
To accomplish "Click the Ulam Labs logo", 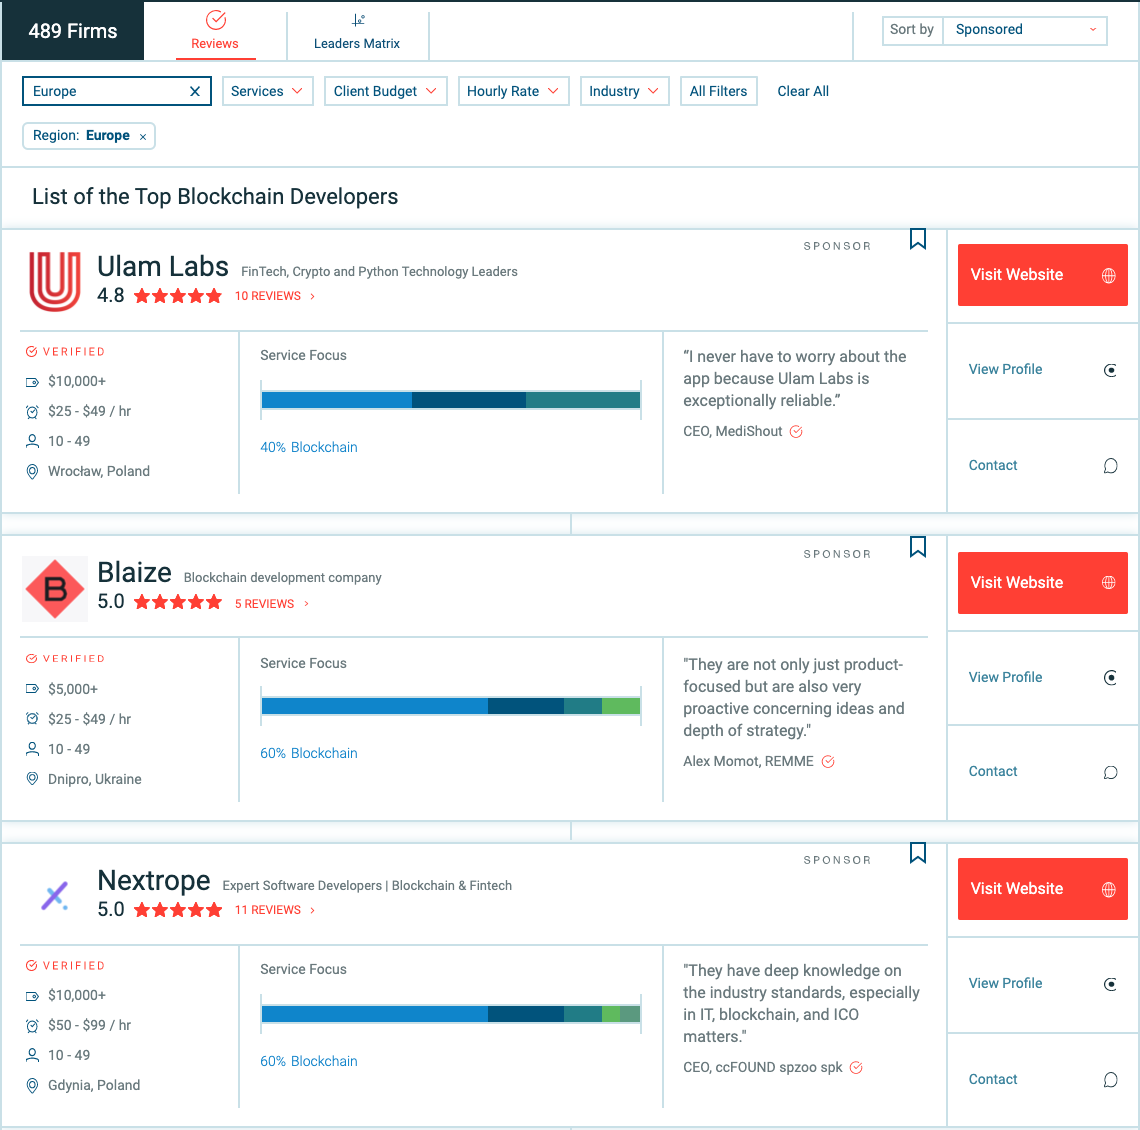I will tap(55, 281).
